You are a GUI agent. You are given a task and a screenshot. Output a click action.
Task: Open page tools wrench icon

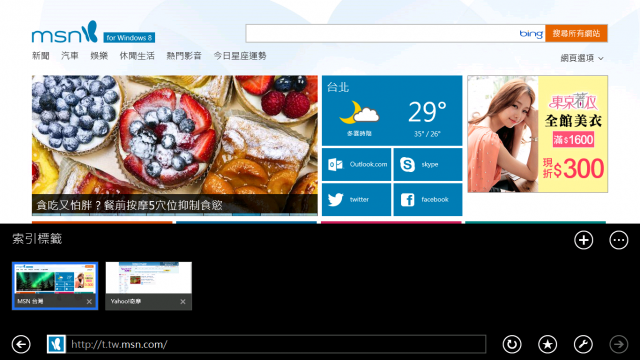(x=583, y=344)
